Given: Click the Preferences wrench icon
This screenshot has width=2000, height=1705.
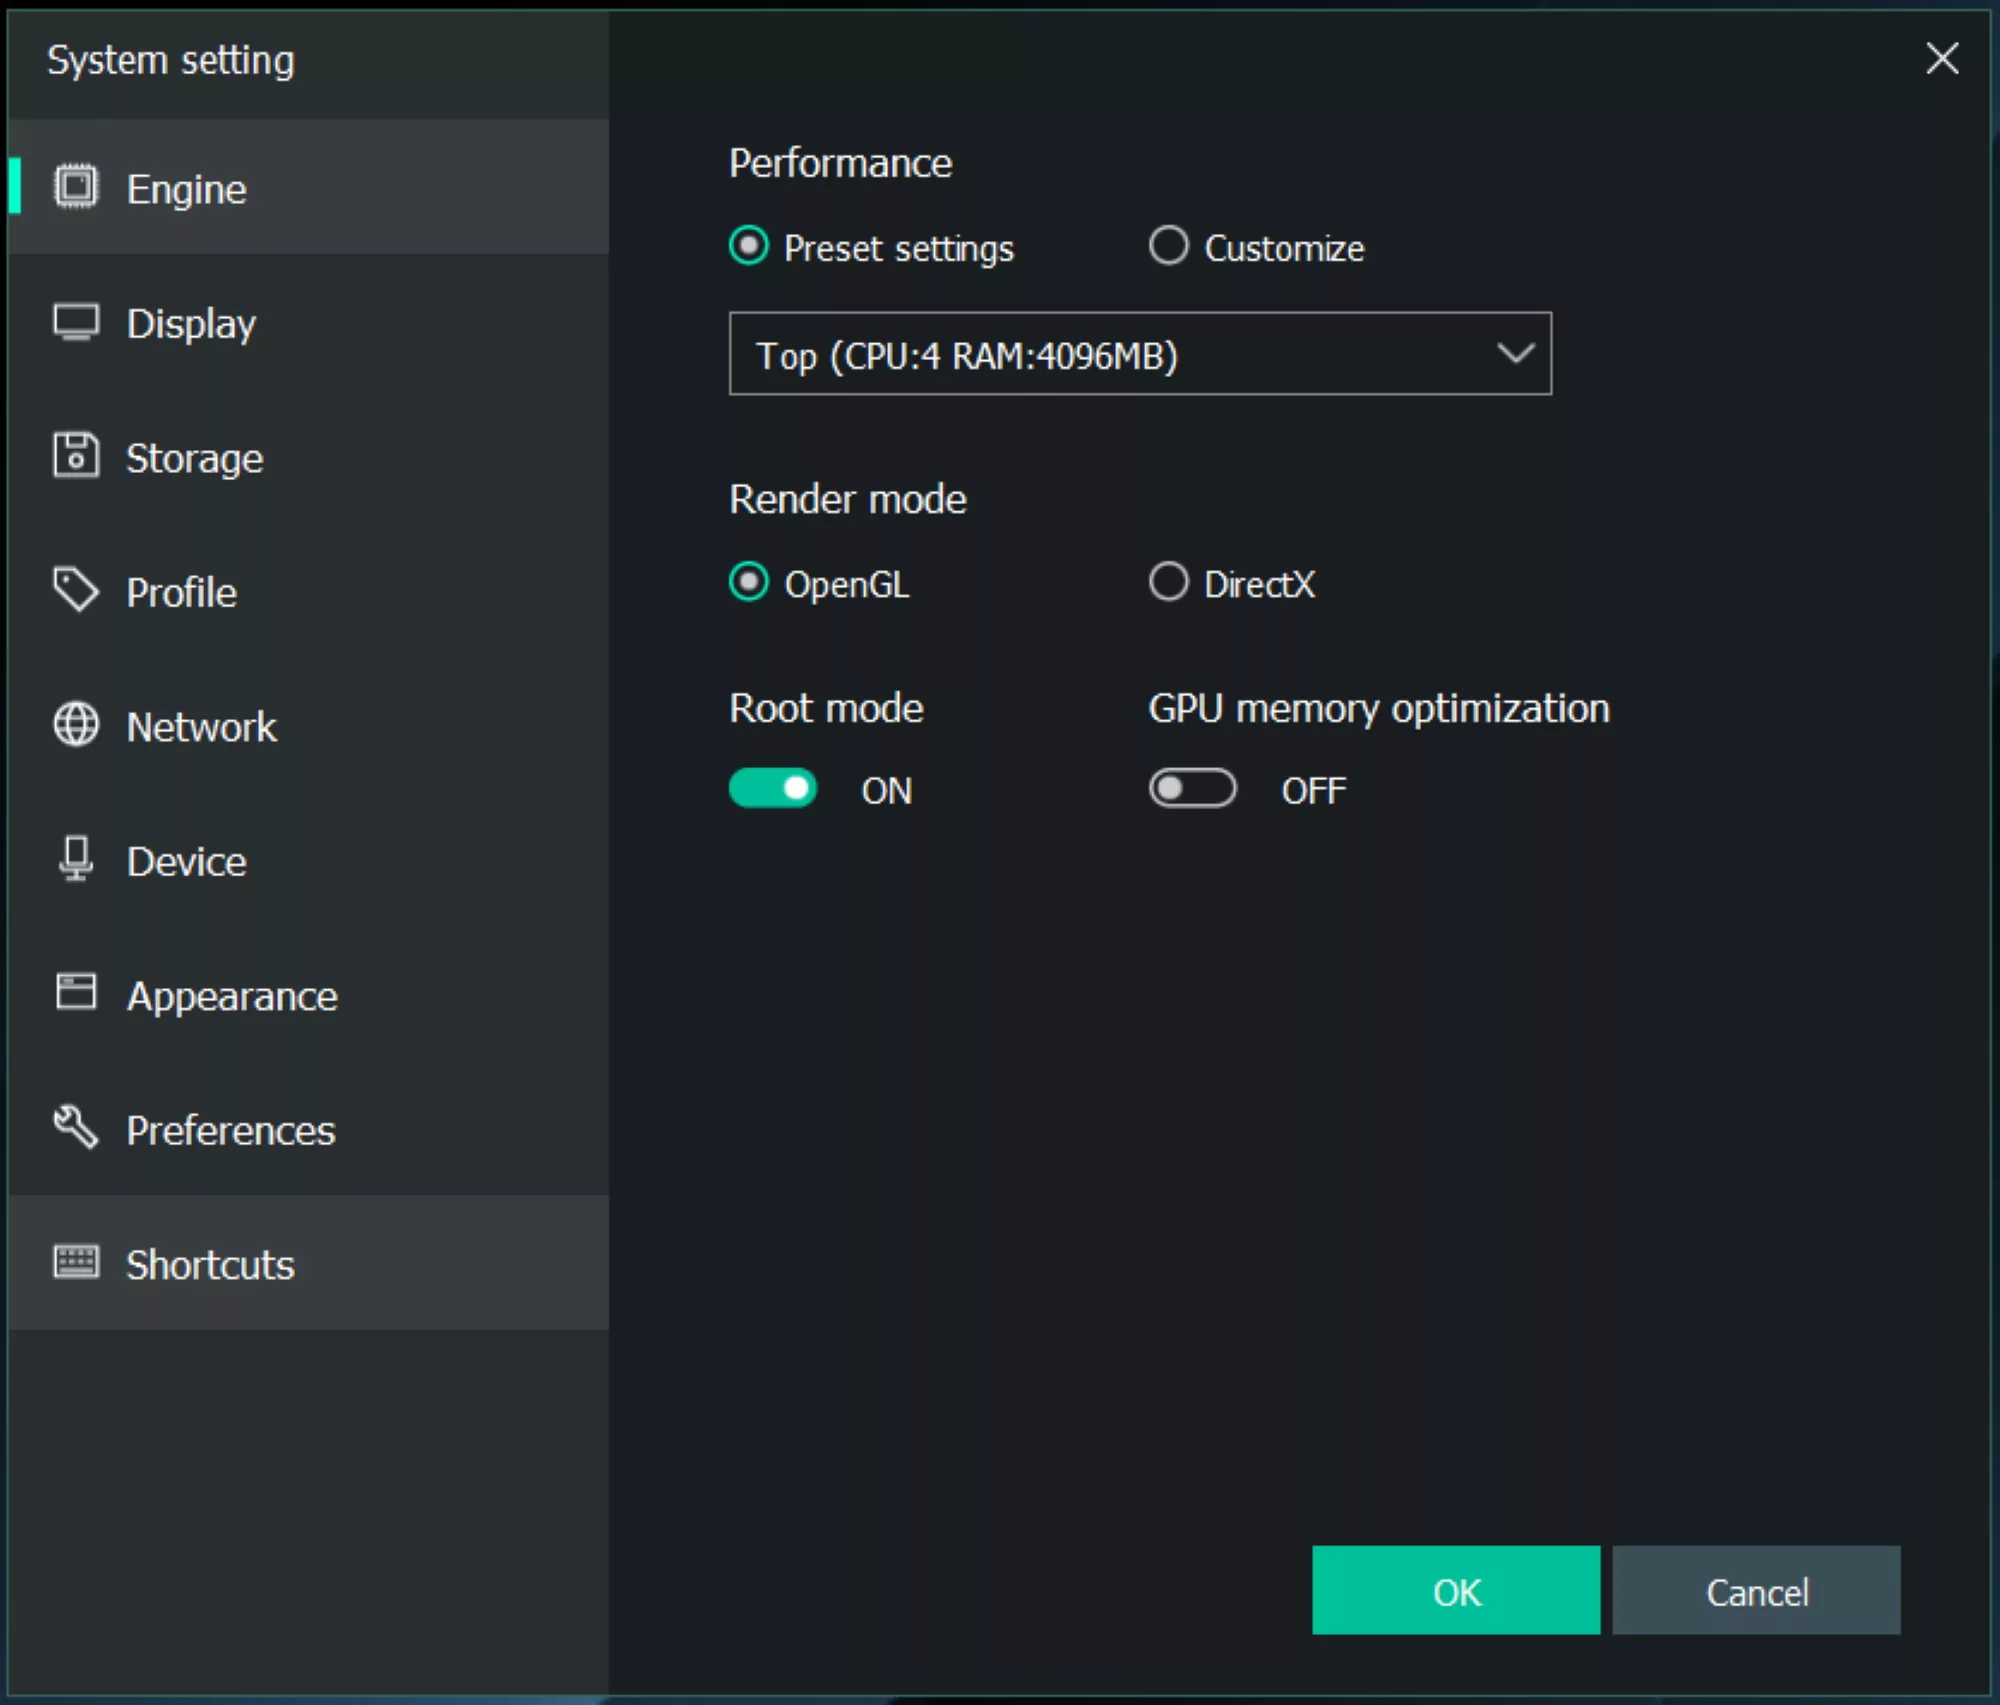Looking at the screenshot, I should 76,1128.
